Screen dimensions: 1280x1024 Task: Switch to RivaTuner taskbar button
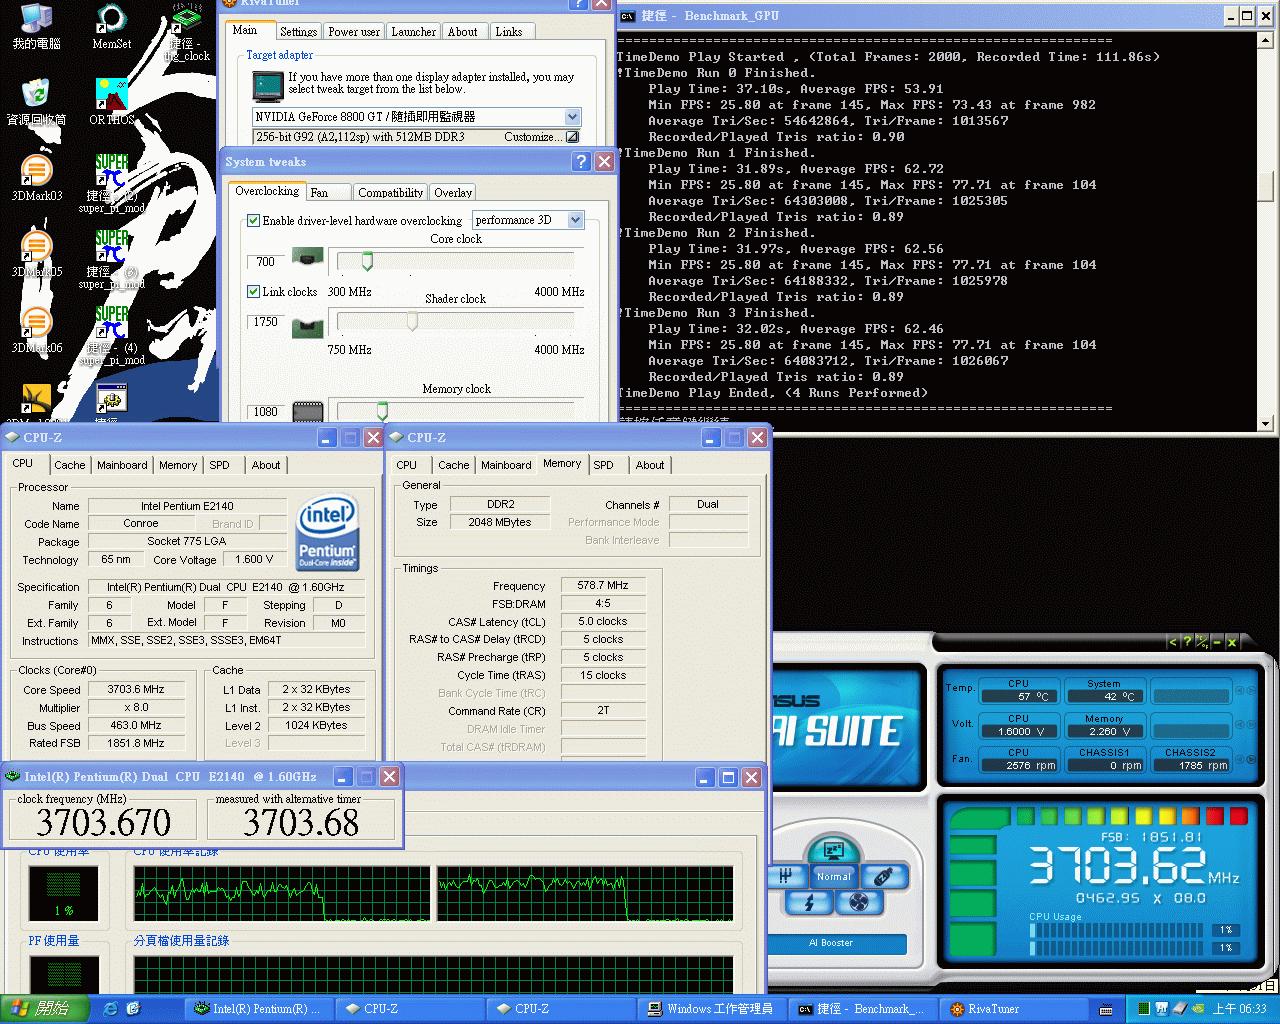(x=1012, y=1009)
